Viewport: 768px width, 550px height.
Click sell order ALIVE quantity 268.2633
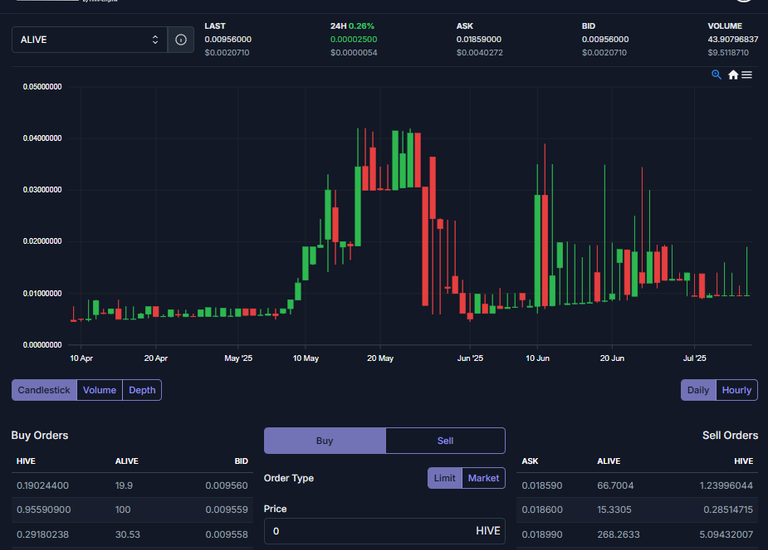click(x=618, y=534)
